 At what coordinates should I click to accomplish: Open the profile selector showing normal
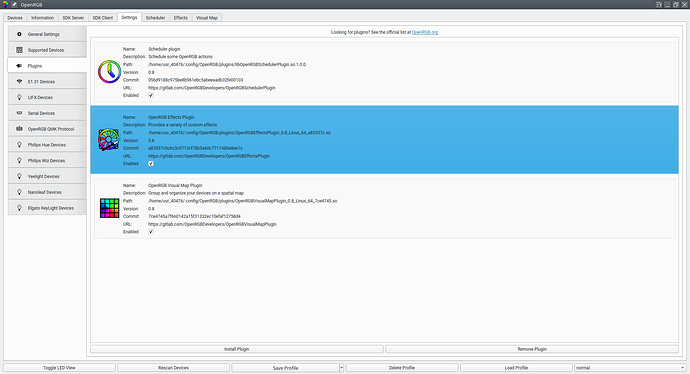tap(630, 367)
